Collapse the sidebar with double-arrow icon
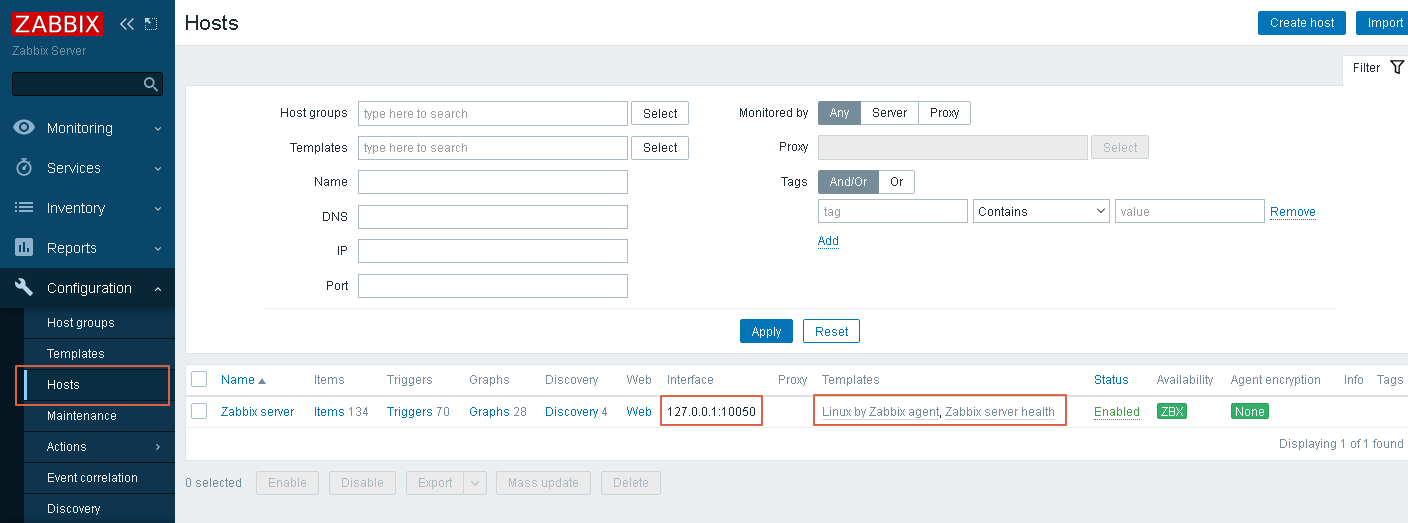Image resolution: width=1408 pixels, height=523 pixels. (126, 23)
